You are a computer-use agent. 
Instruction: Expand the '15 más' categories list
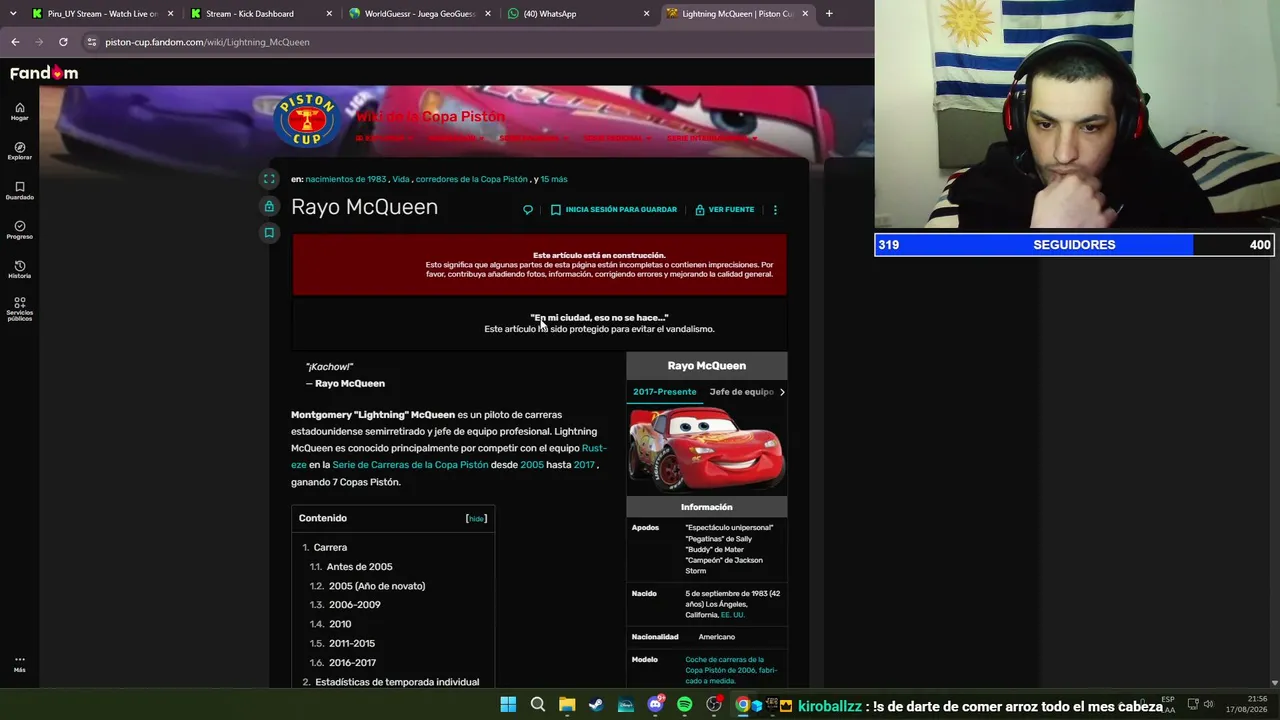tap(554, 179)
